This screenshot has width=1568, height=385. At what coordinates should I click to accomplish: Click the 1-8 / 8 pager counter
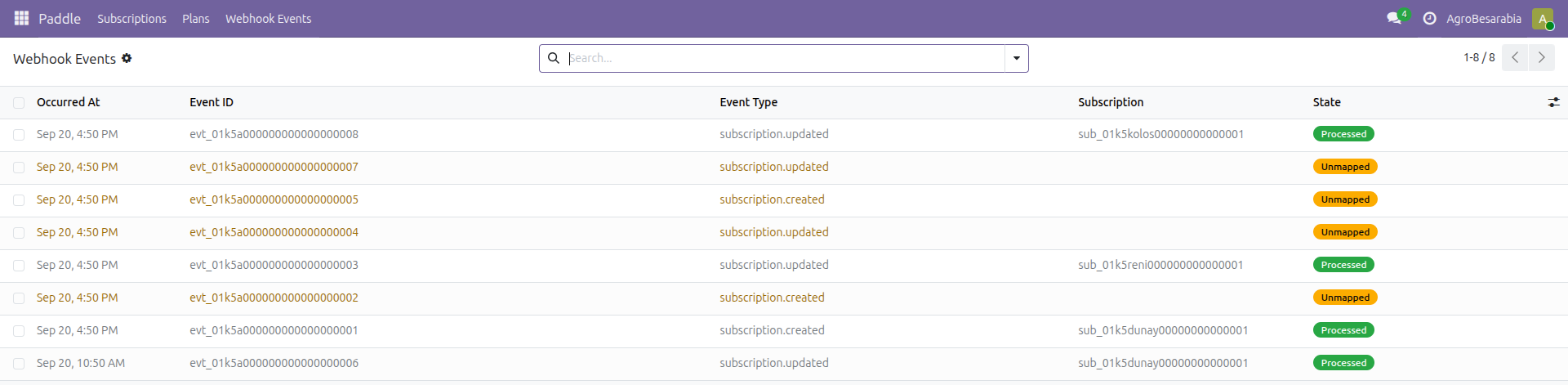[x=1478, y=58]
